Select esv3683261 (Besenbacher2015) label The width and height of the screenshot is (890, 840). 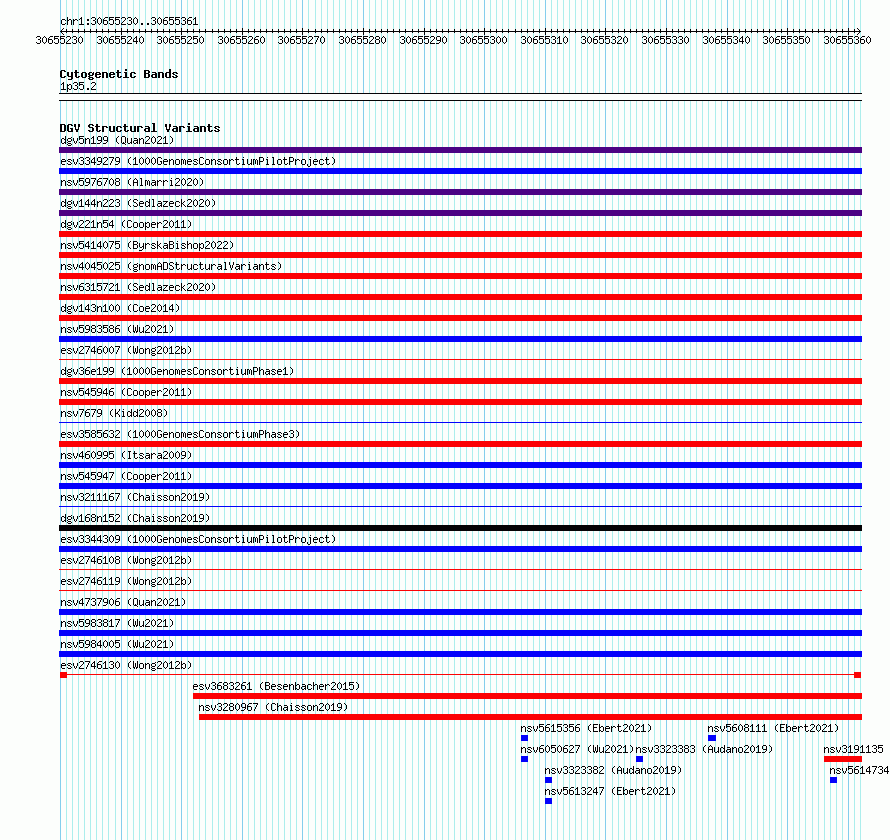[x=276, y=686]
